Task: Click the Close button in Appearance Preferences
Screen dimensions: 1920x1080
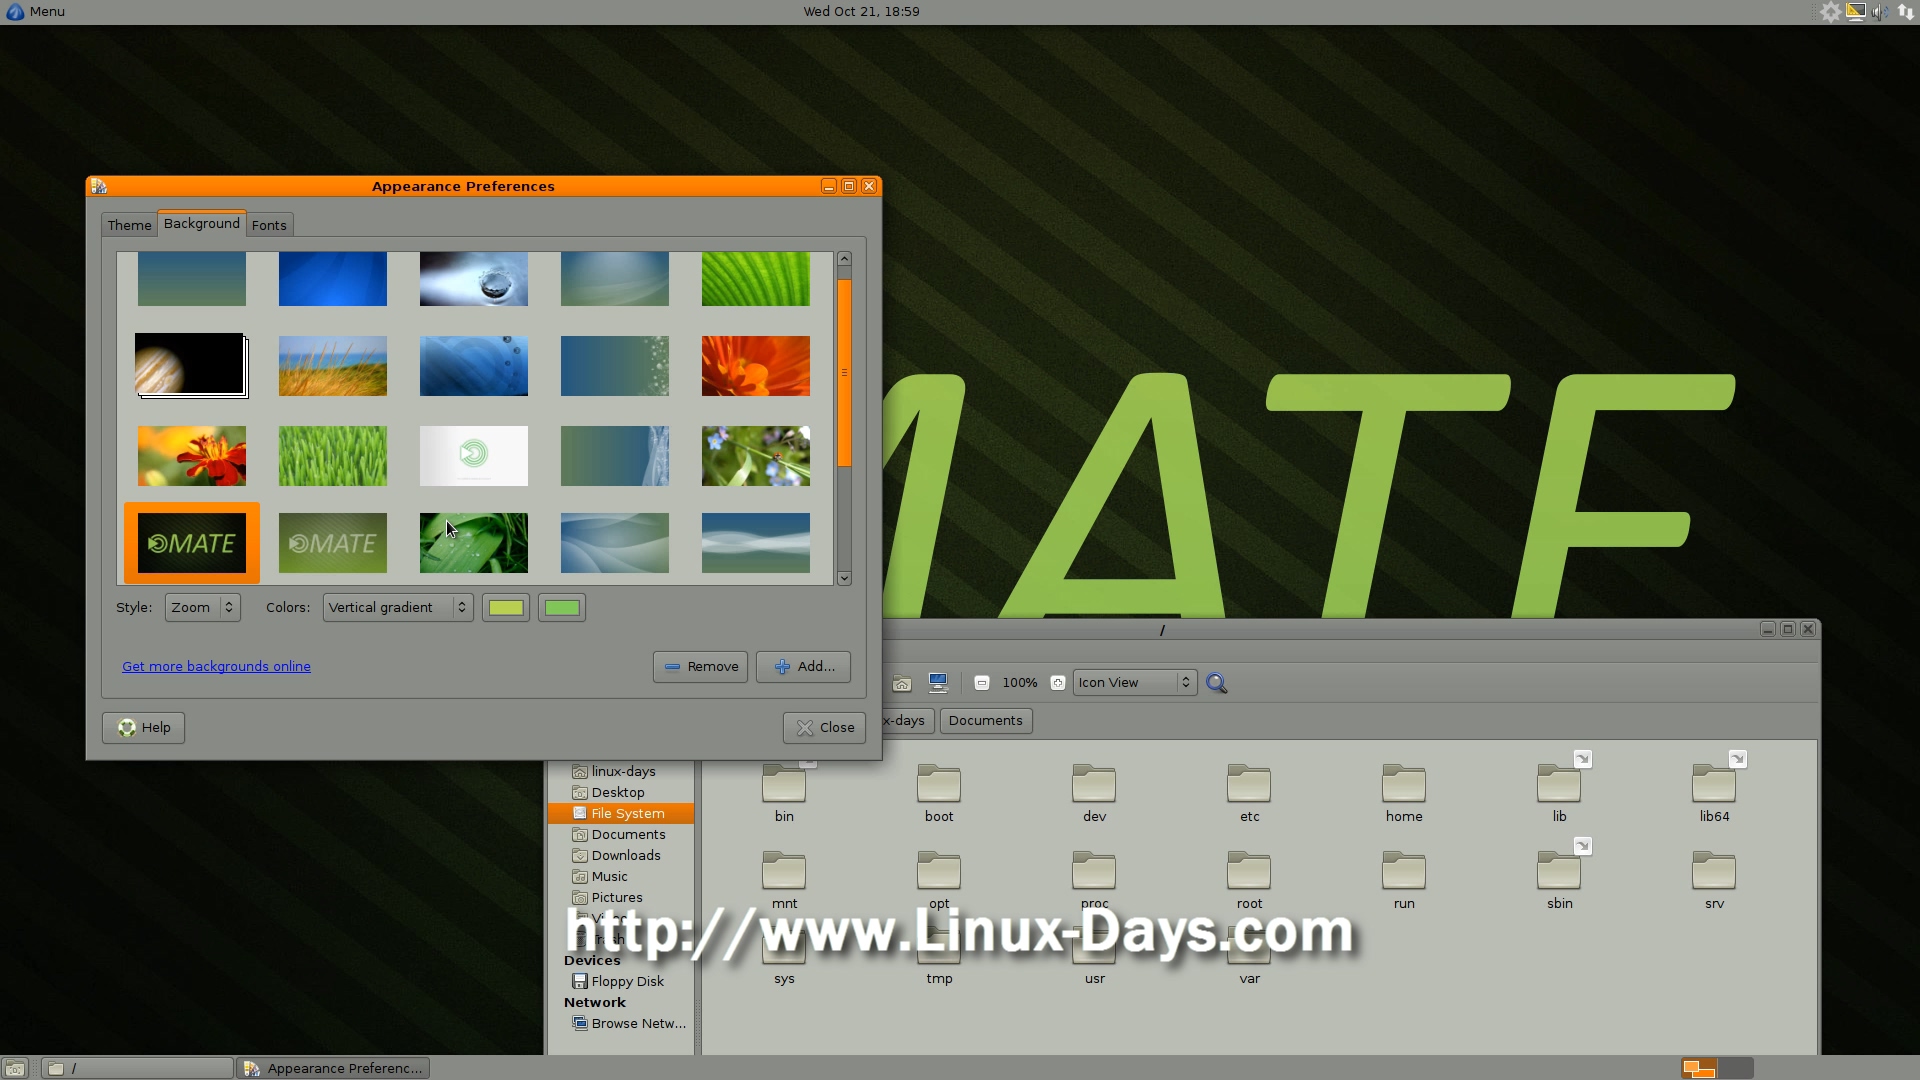Action: pyautogui.click(x=824, y=728)
